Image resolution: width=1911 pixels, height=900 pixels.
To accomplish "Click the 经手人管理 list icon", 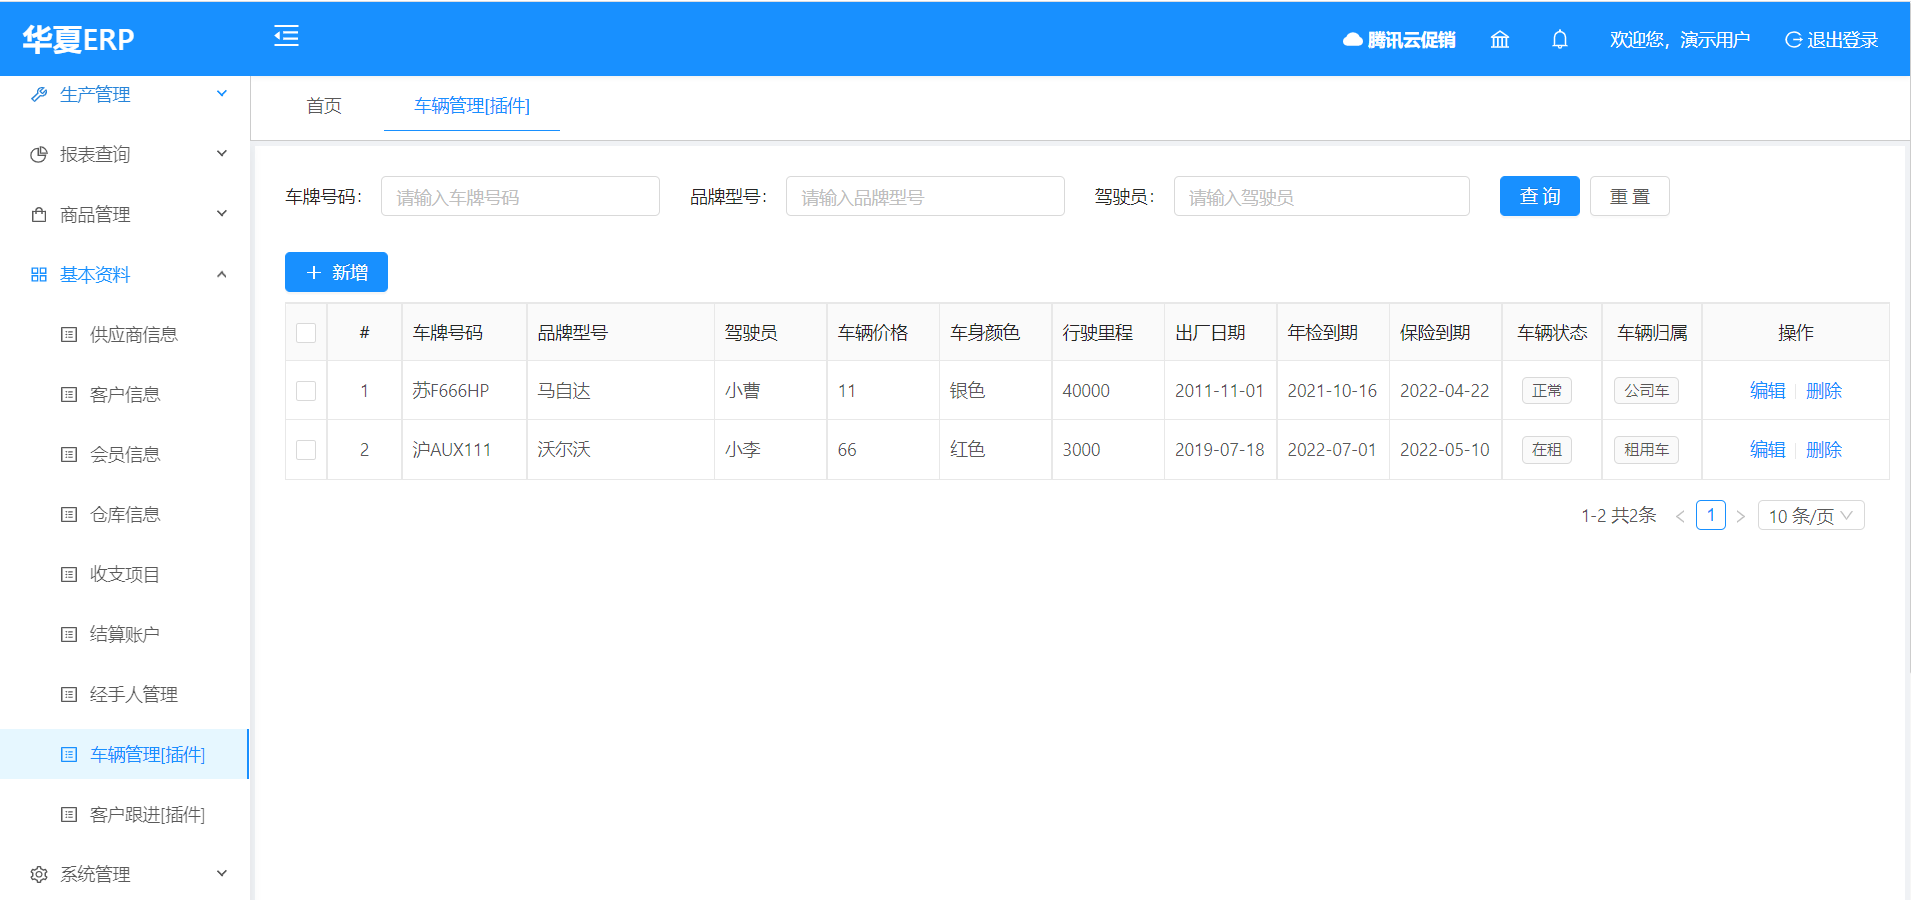I will pos(69,694).
